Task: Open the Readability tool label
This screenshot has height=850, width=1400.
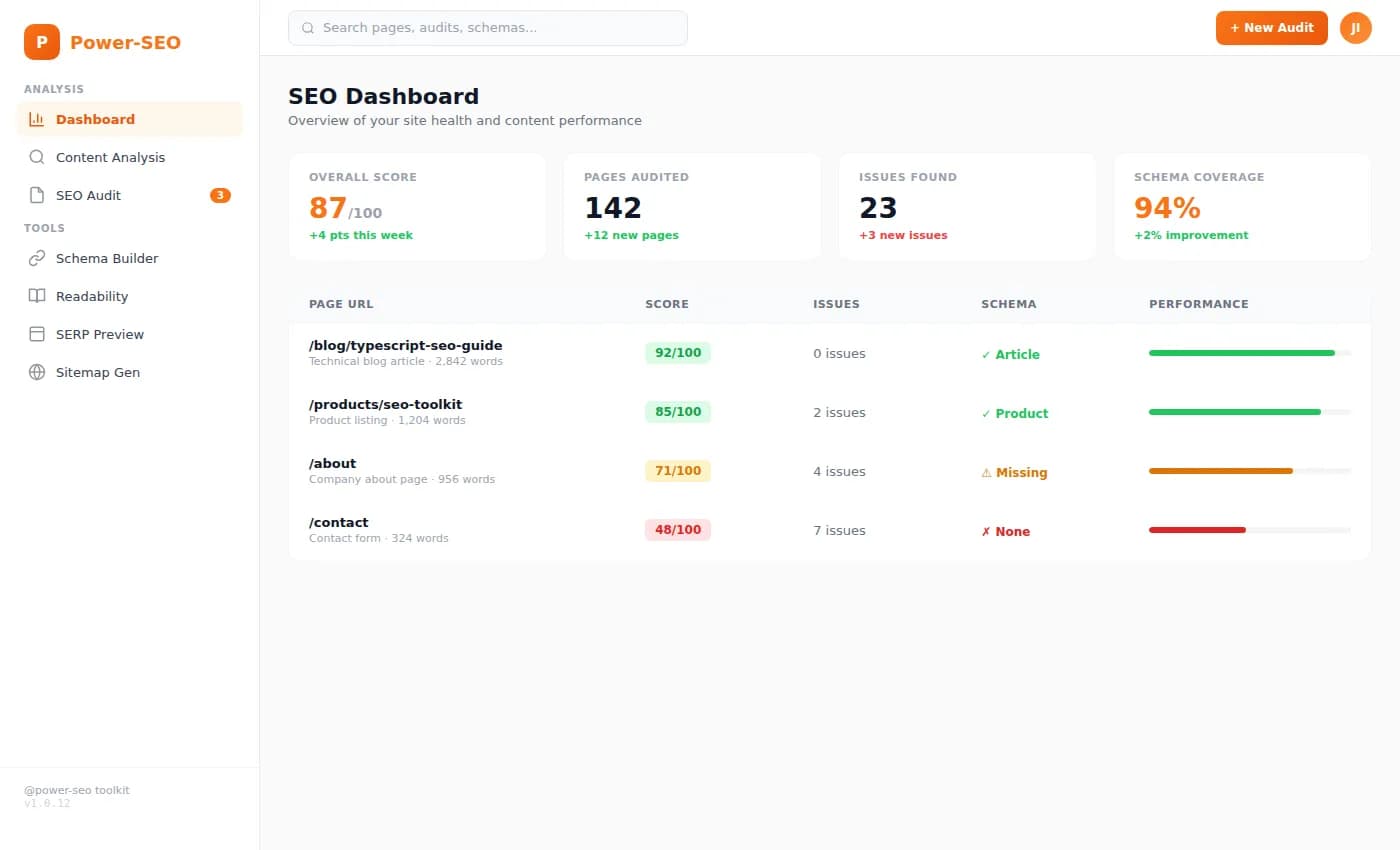Action: click(92, 296)
